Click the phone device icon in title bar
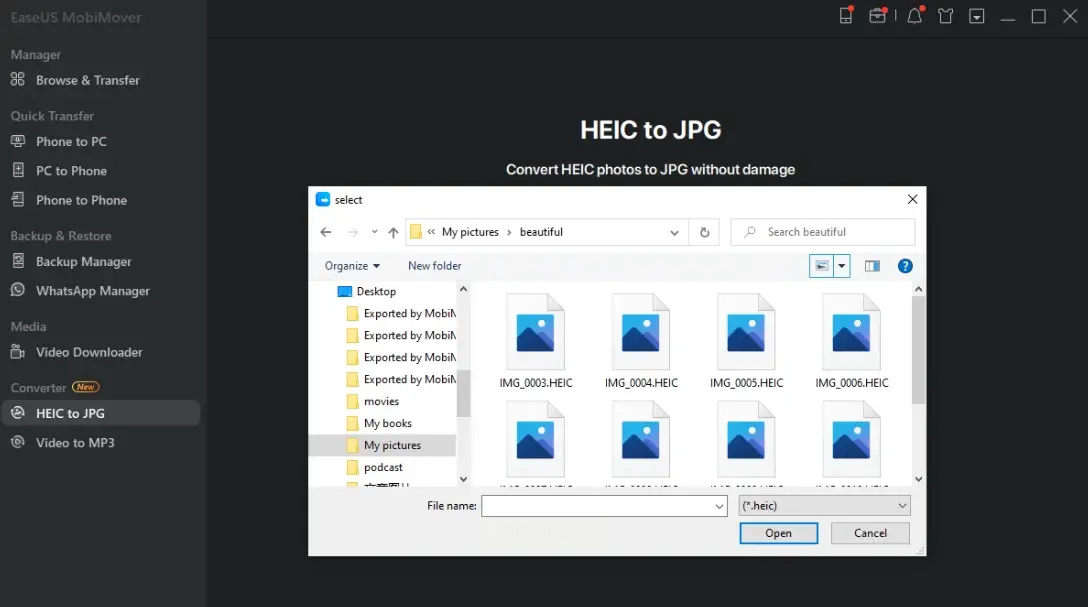This screenshot has height=607, width=1088. pyautogui.click(x=846, y=16)
